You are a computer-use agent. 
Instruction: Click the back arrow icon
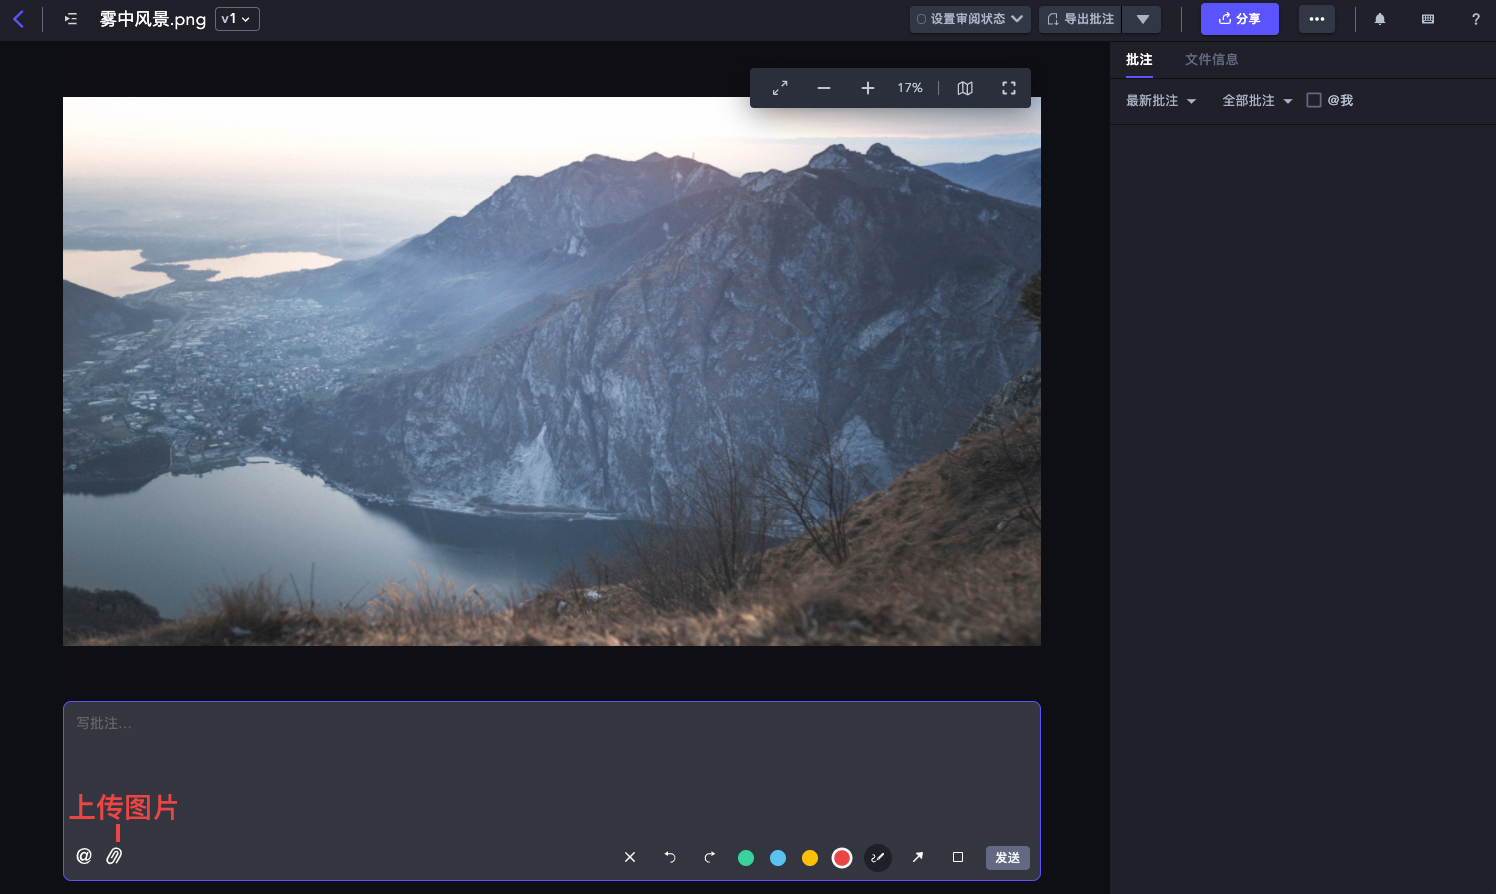[x=18, y=19]
